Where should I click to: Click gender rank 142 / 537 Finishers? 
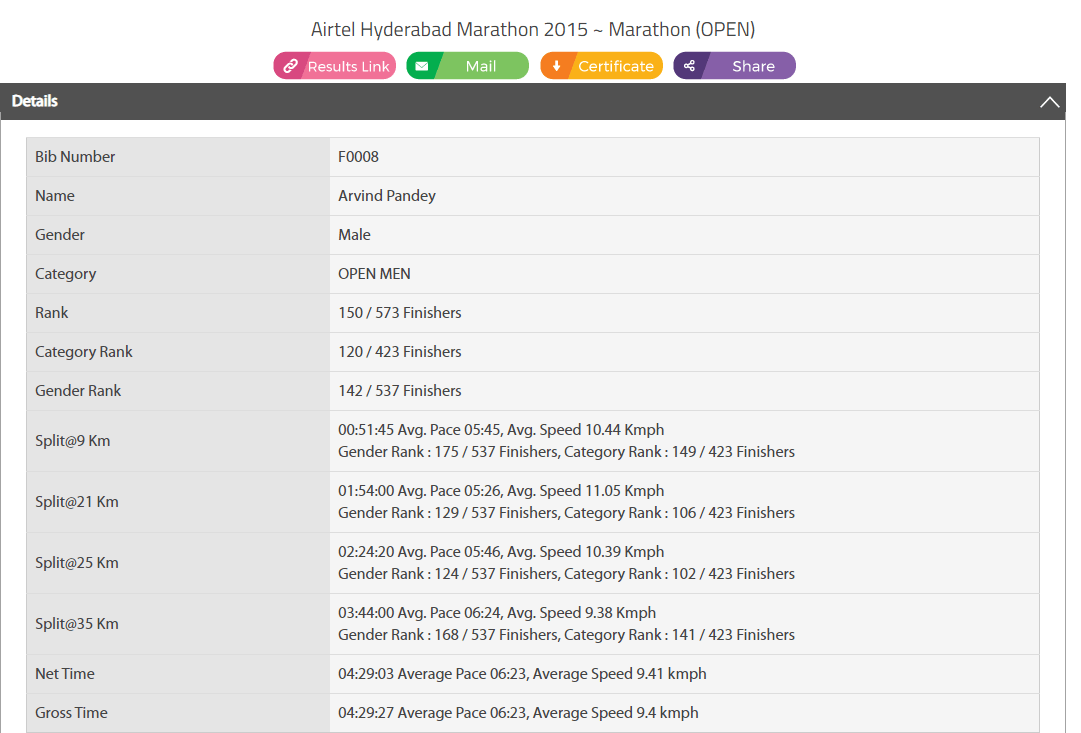pos(400,390)
